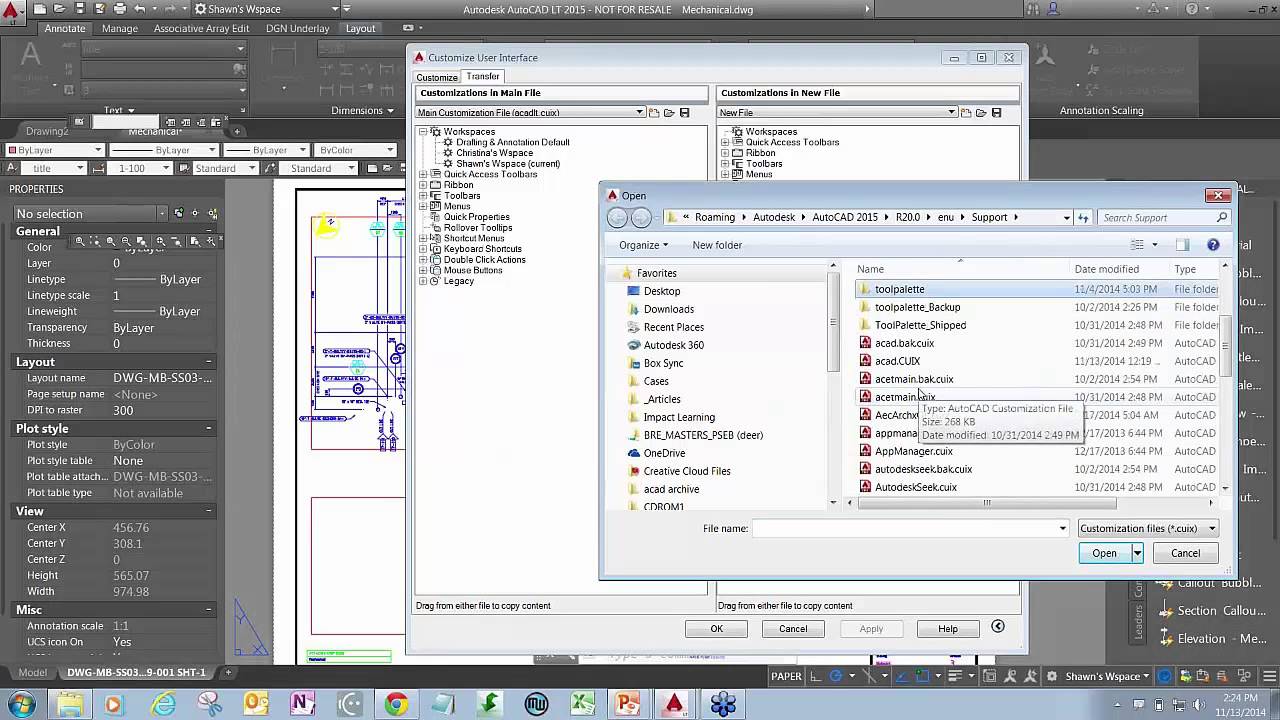Click open-file icon in Customizations in New File pane
Image resolution: width=1280 pixels, height=720 pixels.
click(x=981, y=113)
